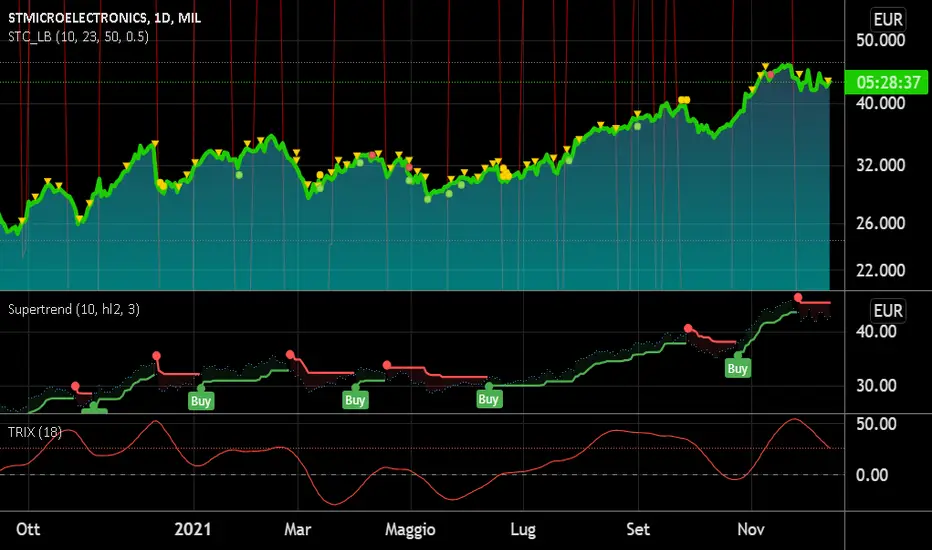Click the red Supertrend sell dot above Nov
The image size is (932, 550).
(798, 297)
